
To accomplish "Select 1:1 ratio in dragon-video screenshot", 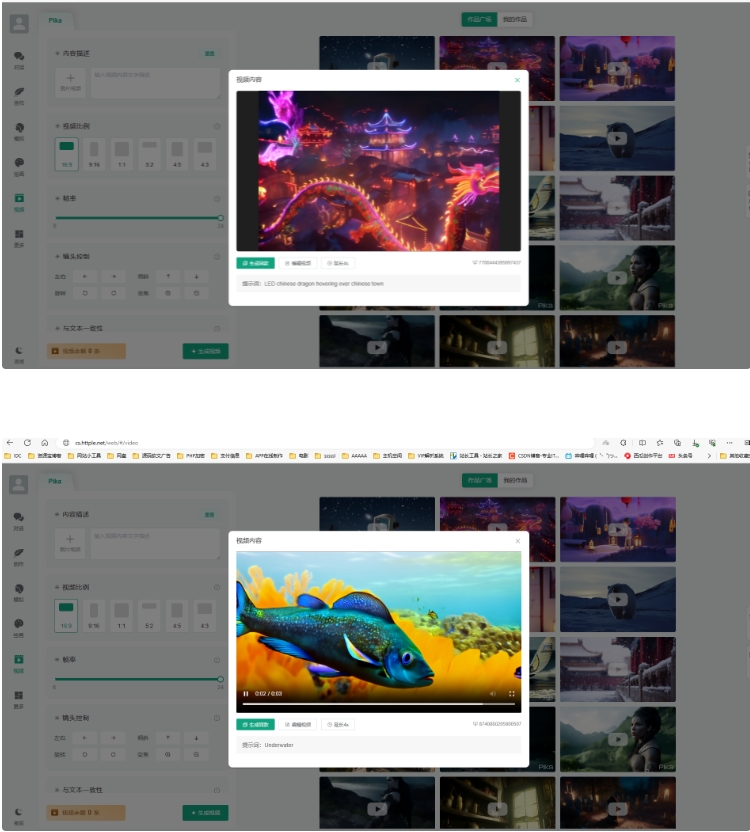I will [122, 154].
